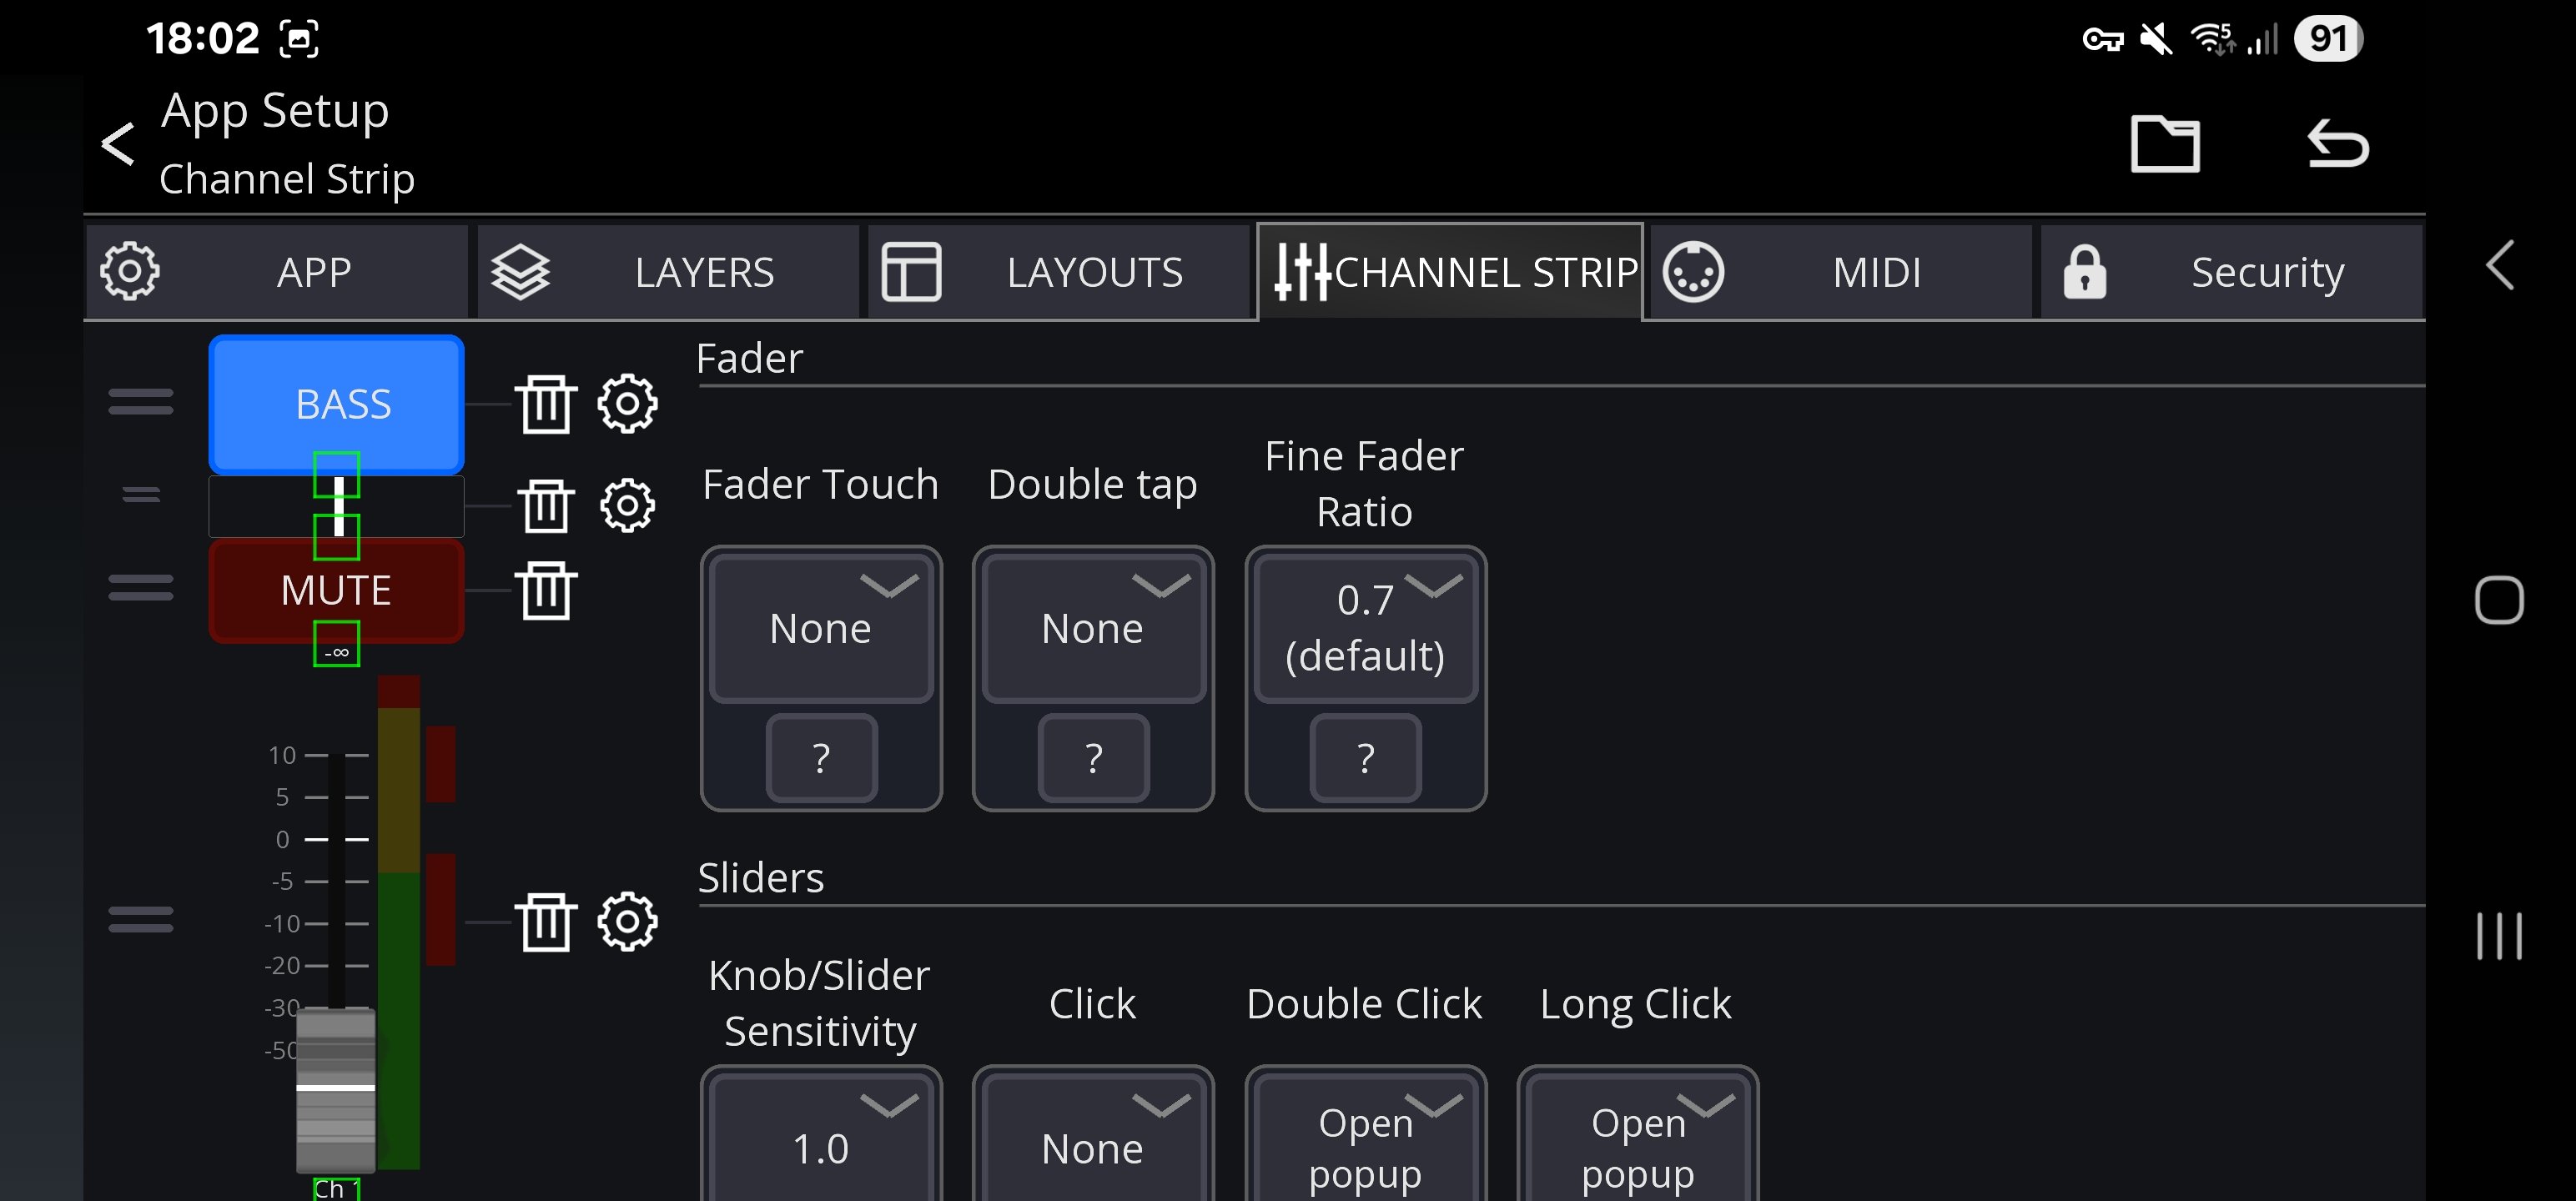Viewport: 2576px width, 1201px height.
Task: Delete the BASS label element with trash icon
Action: pyautogui.click(x=546, y=404)
